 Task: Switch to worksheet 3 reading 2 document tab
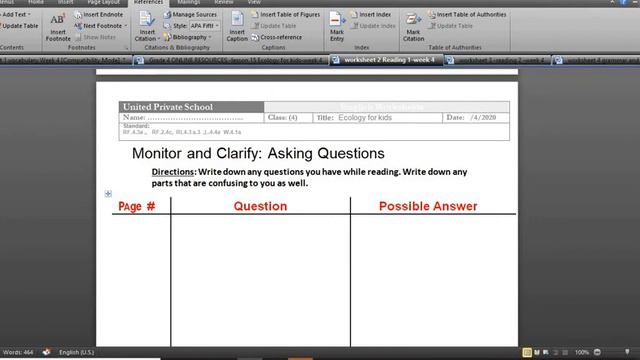click(x=497, y=60)
